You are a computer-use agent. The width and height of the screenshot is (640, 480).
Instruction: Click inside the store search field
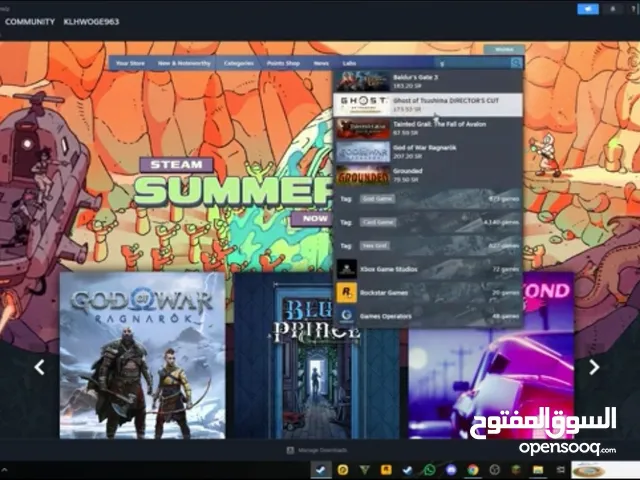point(473,63)
